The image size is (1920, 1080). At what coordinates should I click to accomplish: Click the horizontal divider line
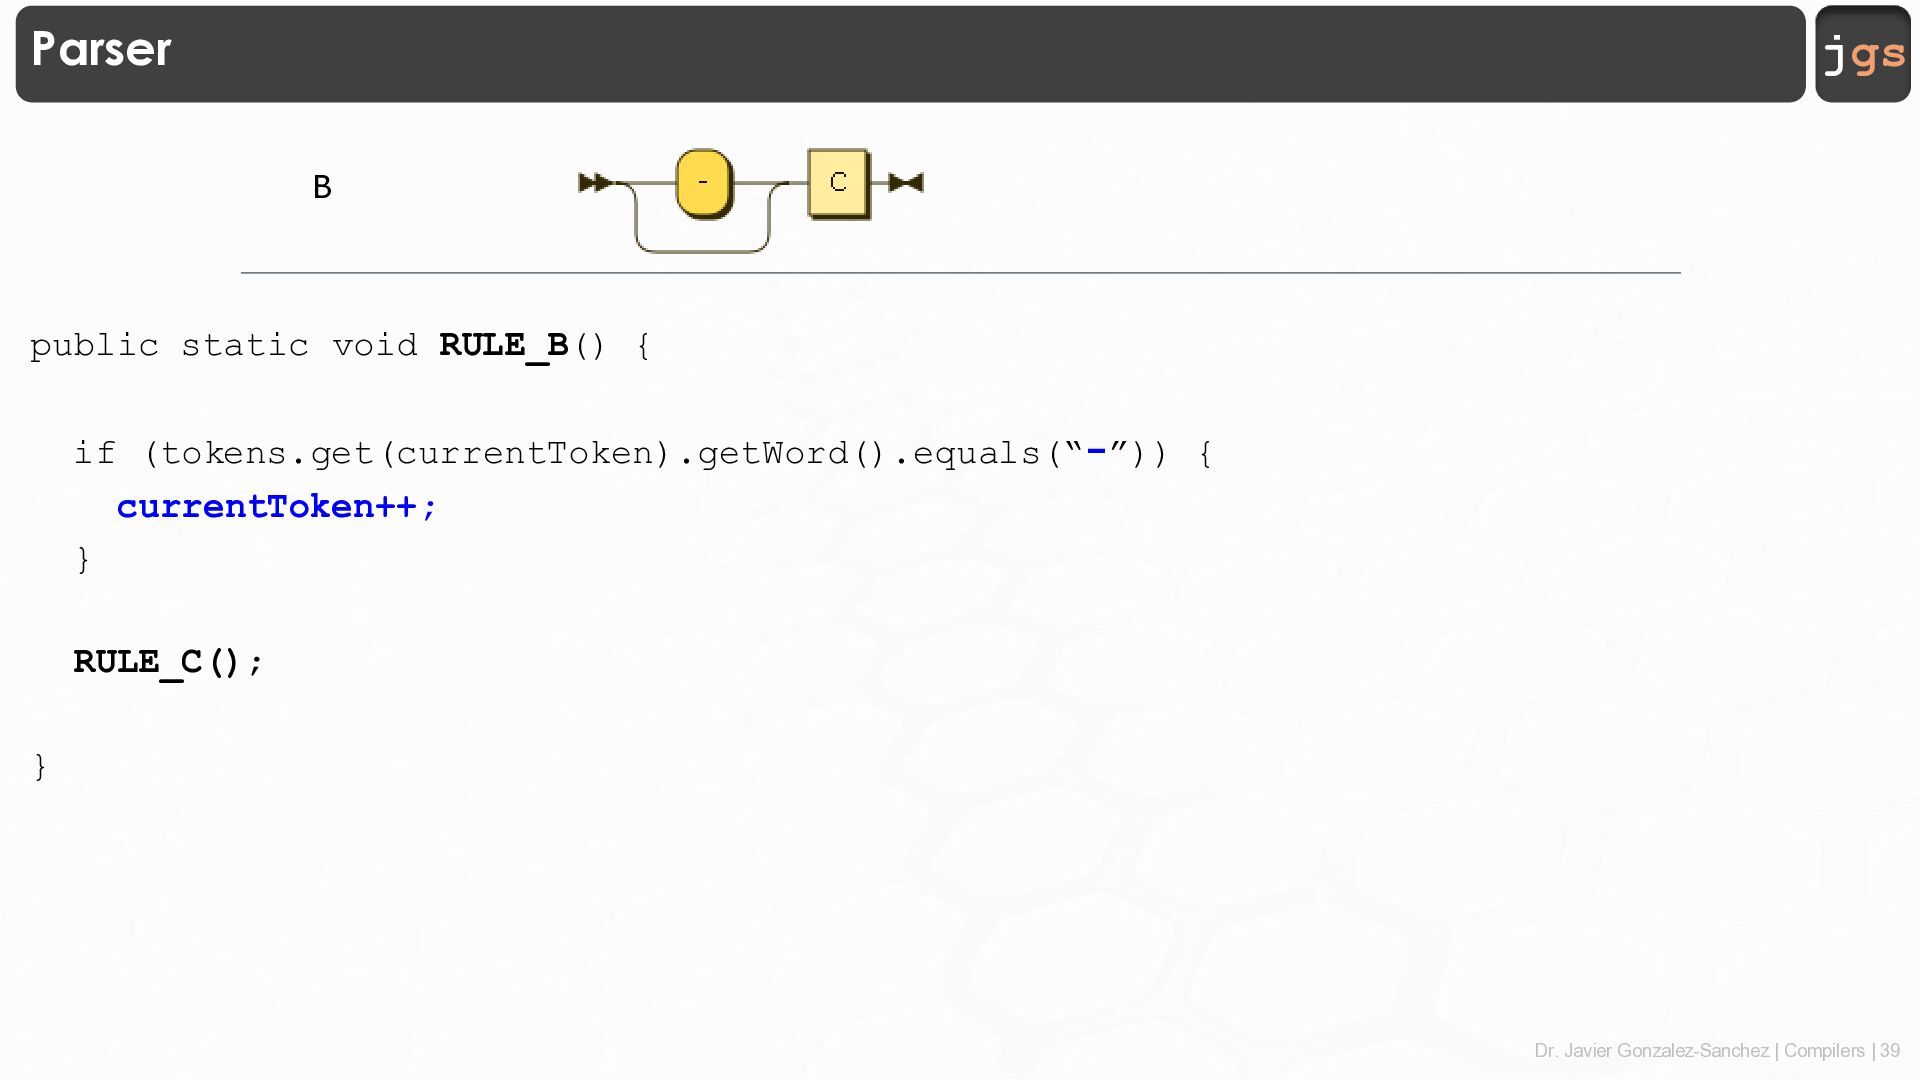(x=960, y=272)
